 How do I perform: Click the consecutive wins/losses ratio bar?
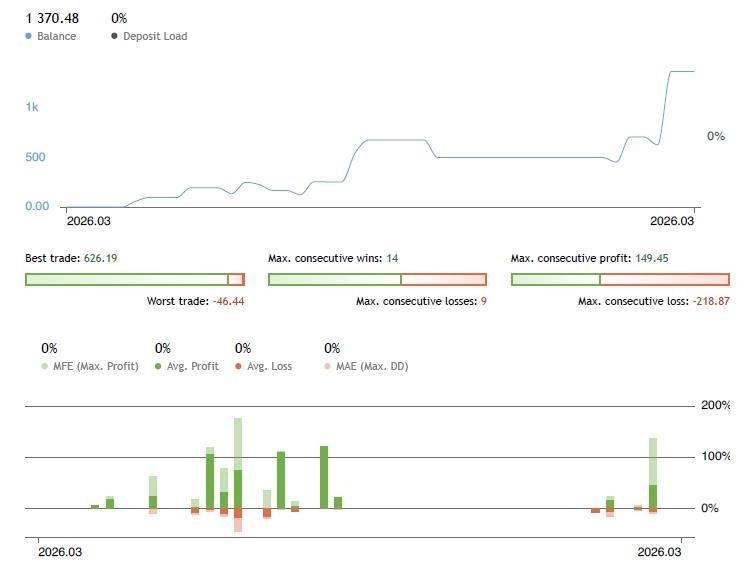(377, 279)
